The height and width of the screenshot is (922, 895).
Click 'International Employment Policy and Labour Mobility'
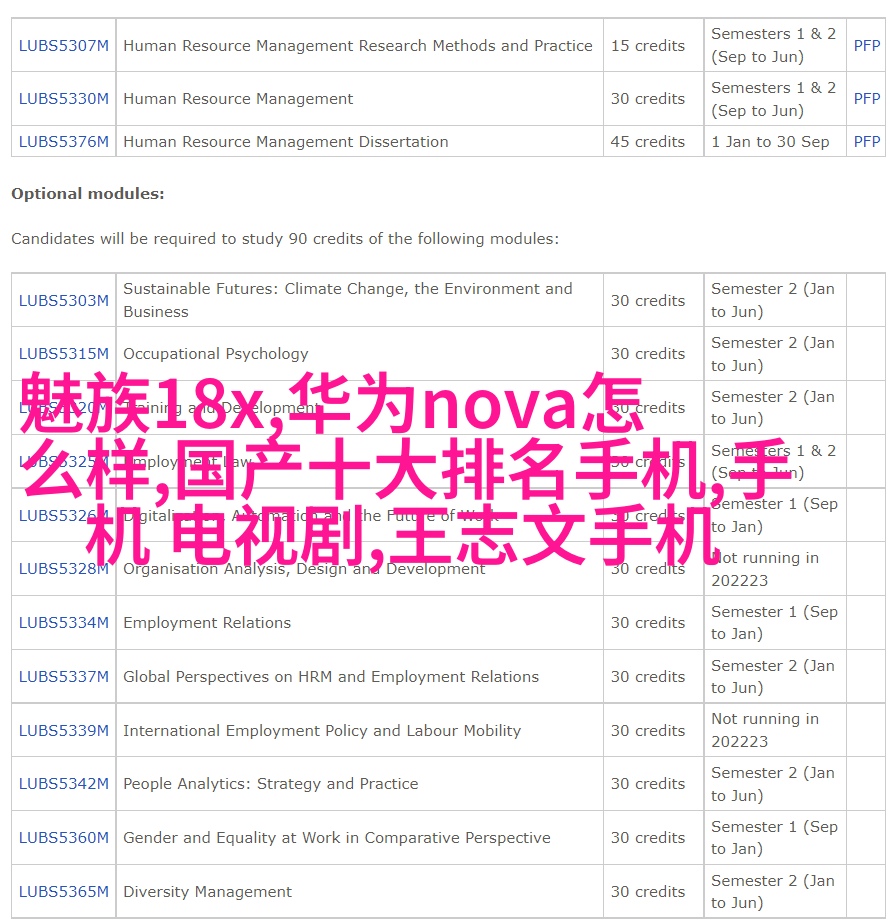322,730
